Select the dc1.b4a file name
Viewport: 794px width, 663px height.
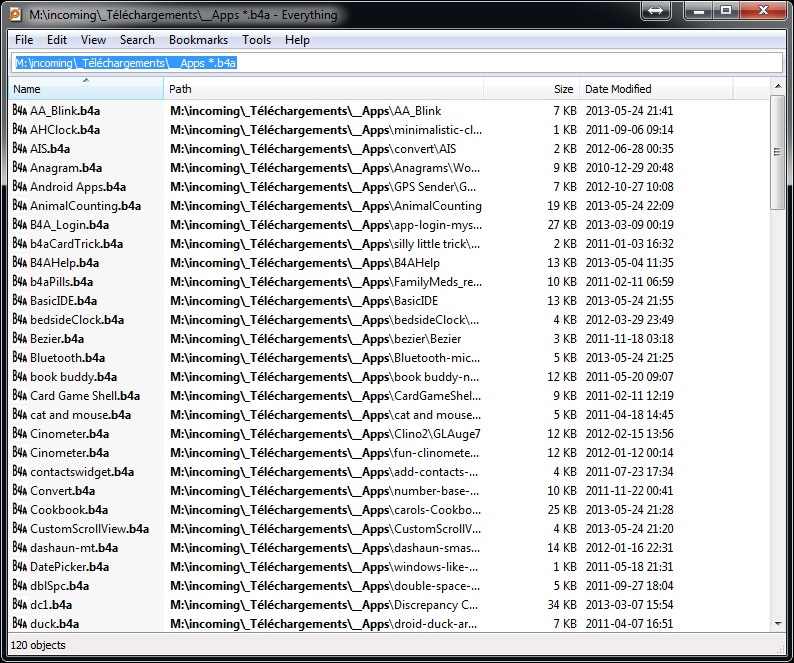coord(51,605)
